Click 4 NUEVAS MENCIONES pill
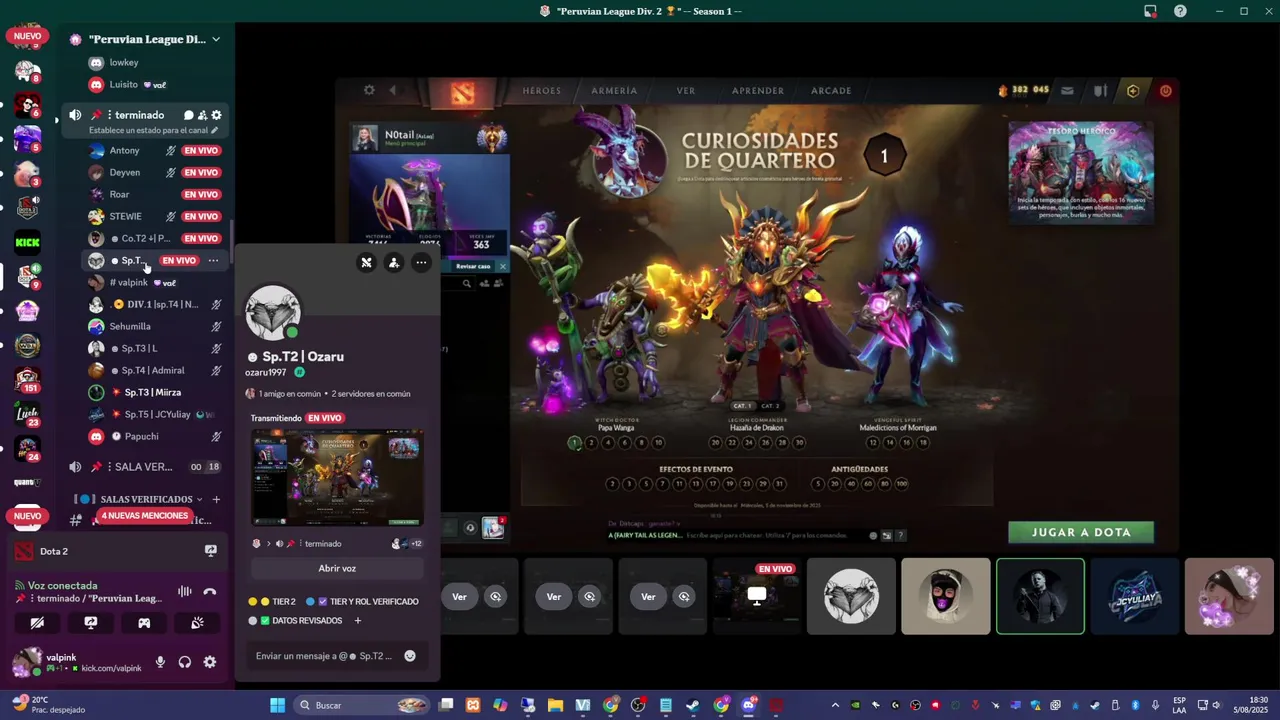The height and width of the screenshot is (720, 1280). (144, 516)
